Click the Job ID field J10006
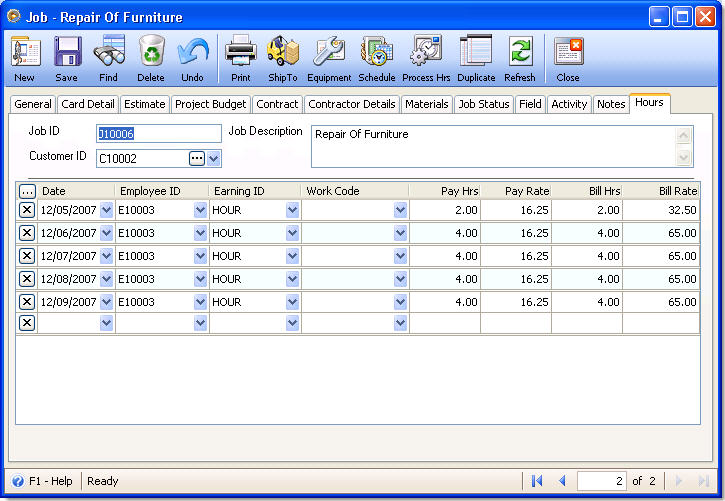 click(x=159, y=134)
